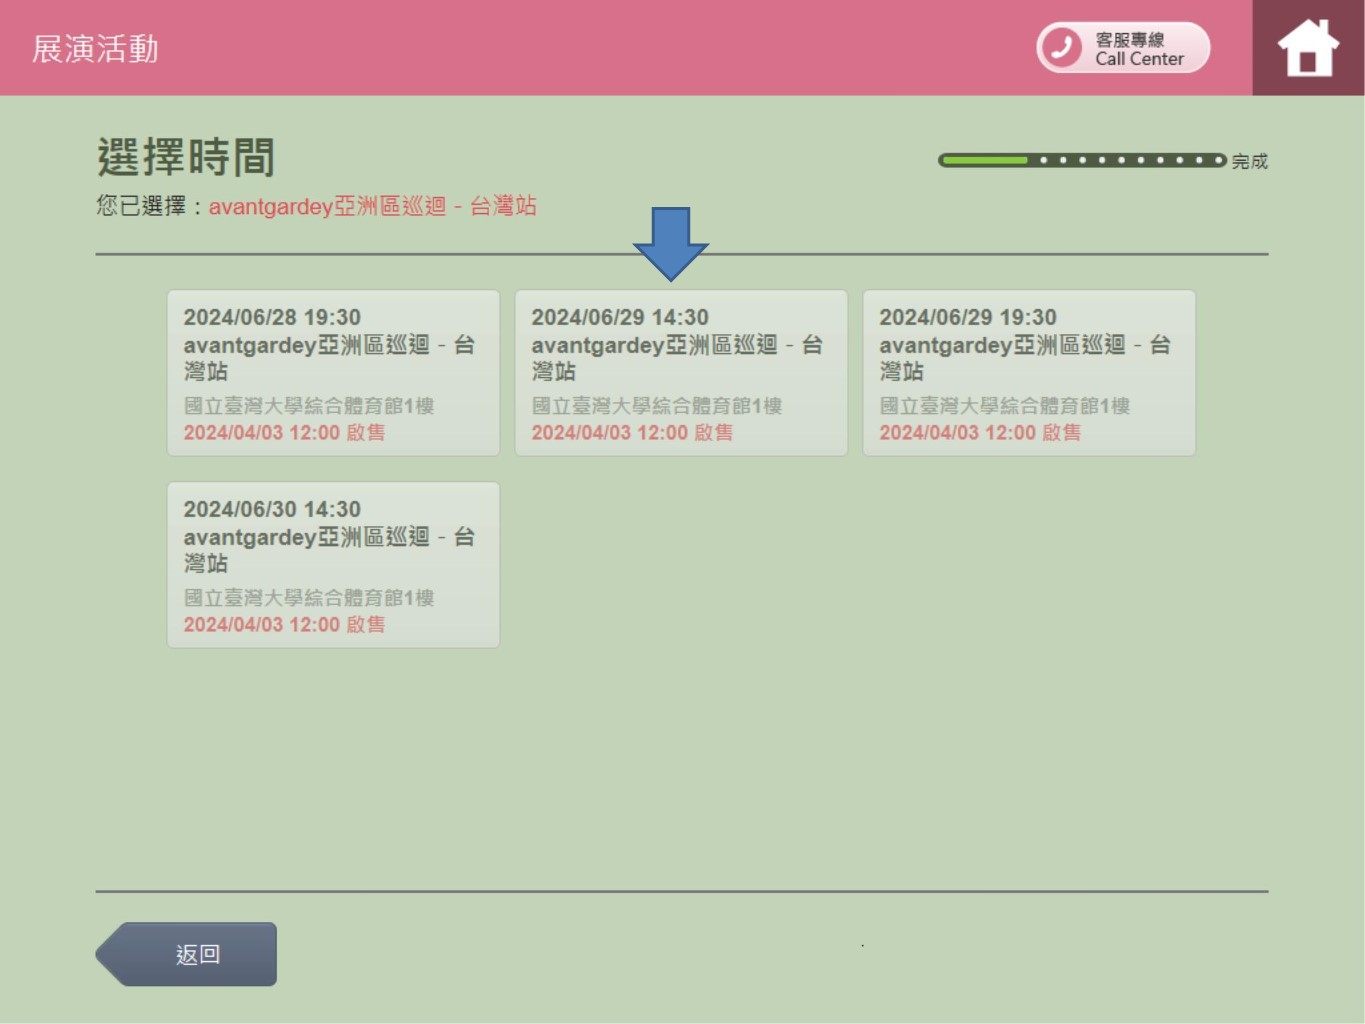Click the 啟售 sale date on the 06/29 14:30 card

coord(632,433)
